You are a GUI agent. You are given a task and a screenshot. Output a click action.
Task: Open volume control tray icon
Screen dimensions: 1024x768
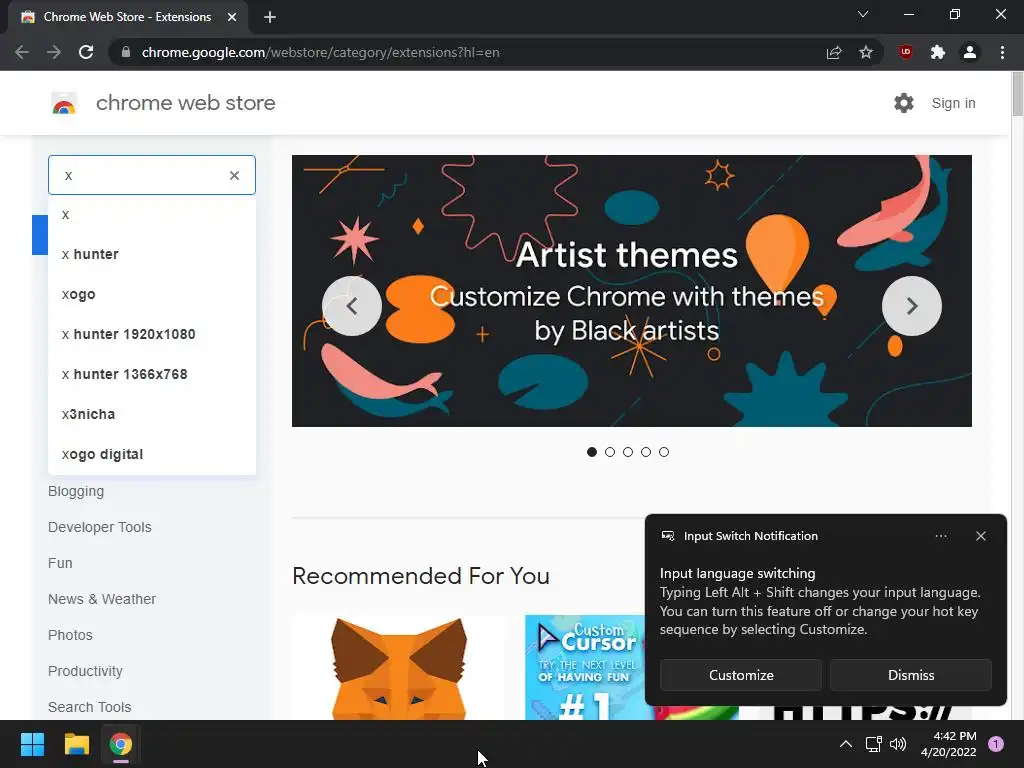click(899, 744)
